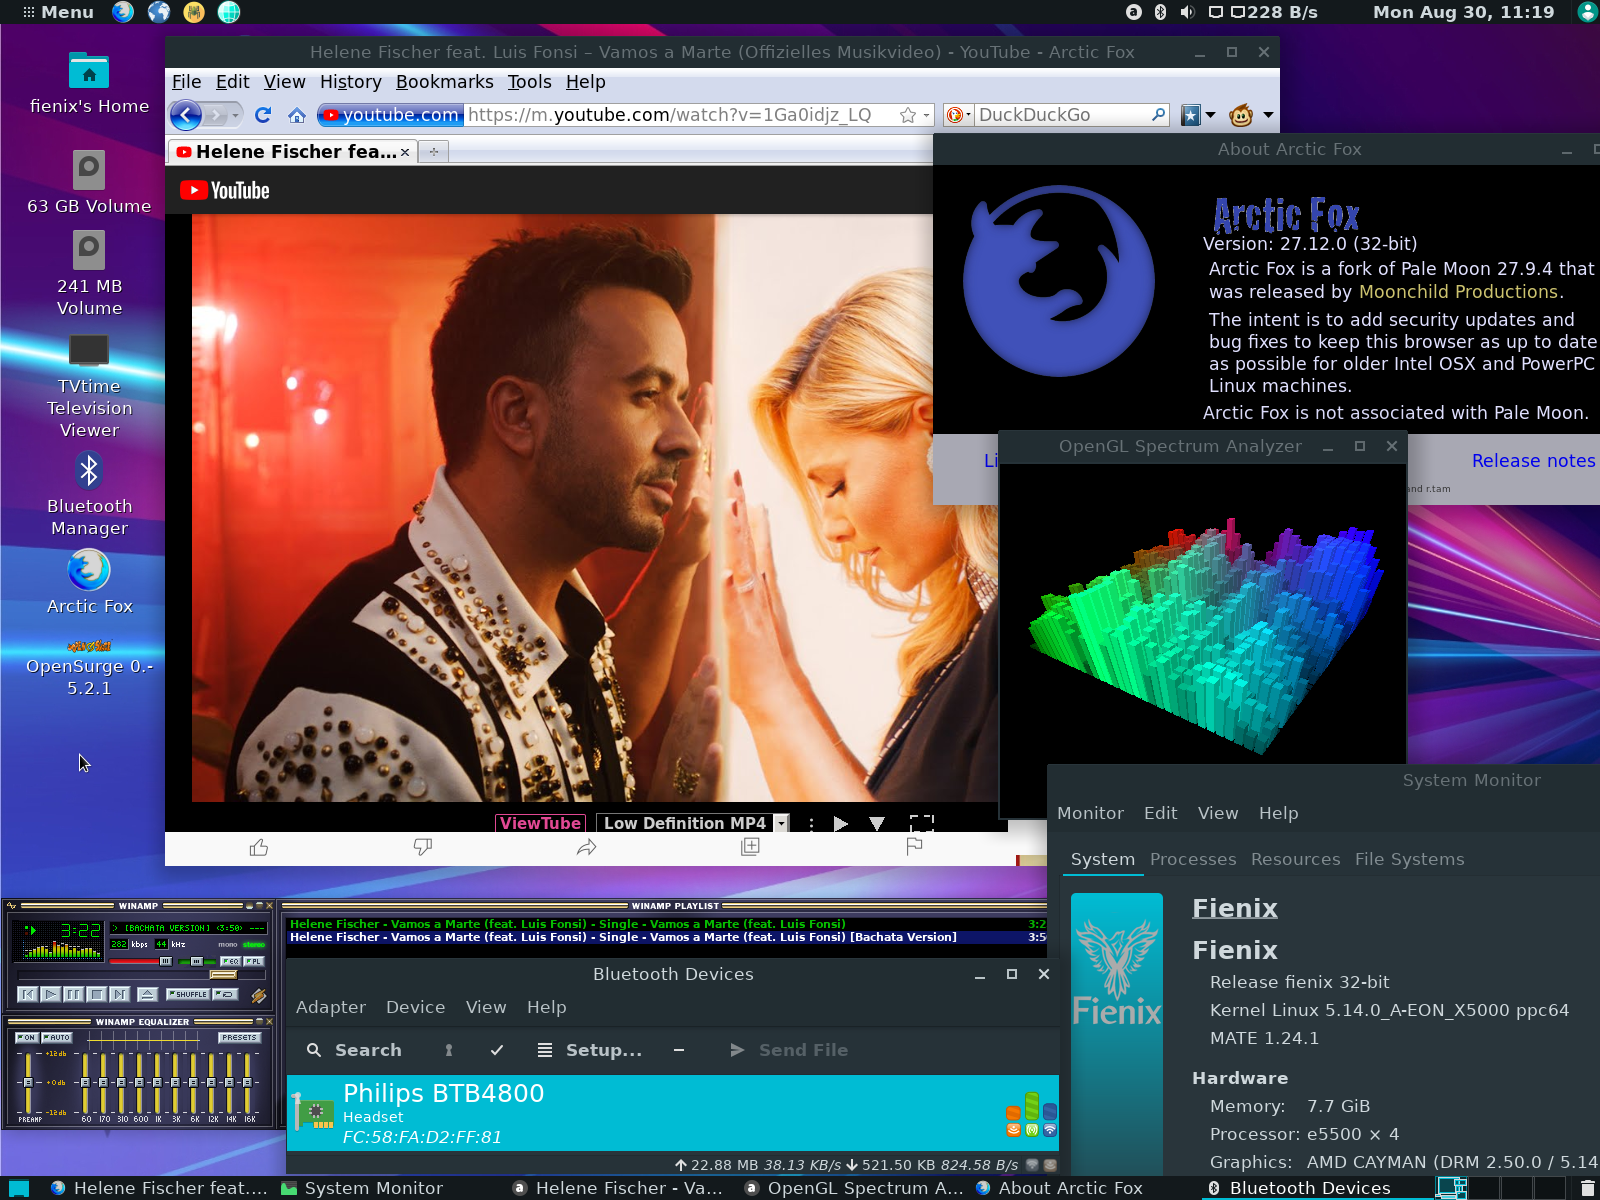1600x1200 pixels.
Task: Click the equalizer PREAMP slider
Action: pyautogui.click(x=27, y=1082)
